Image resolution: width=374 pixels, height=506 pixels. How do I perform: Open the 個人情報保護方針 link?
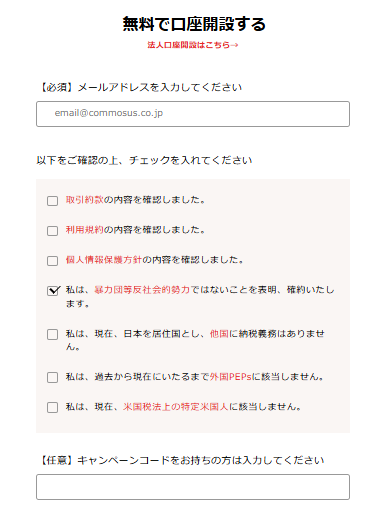pos(104,260)
